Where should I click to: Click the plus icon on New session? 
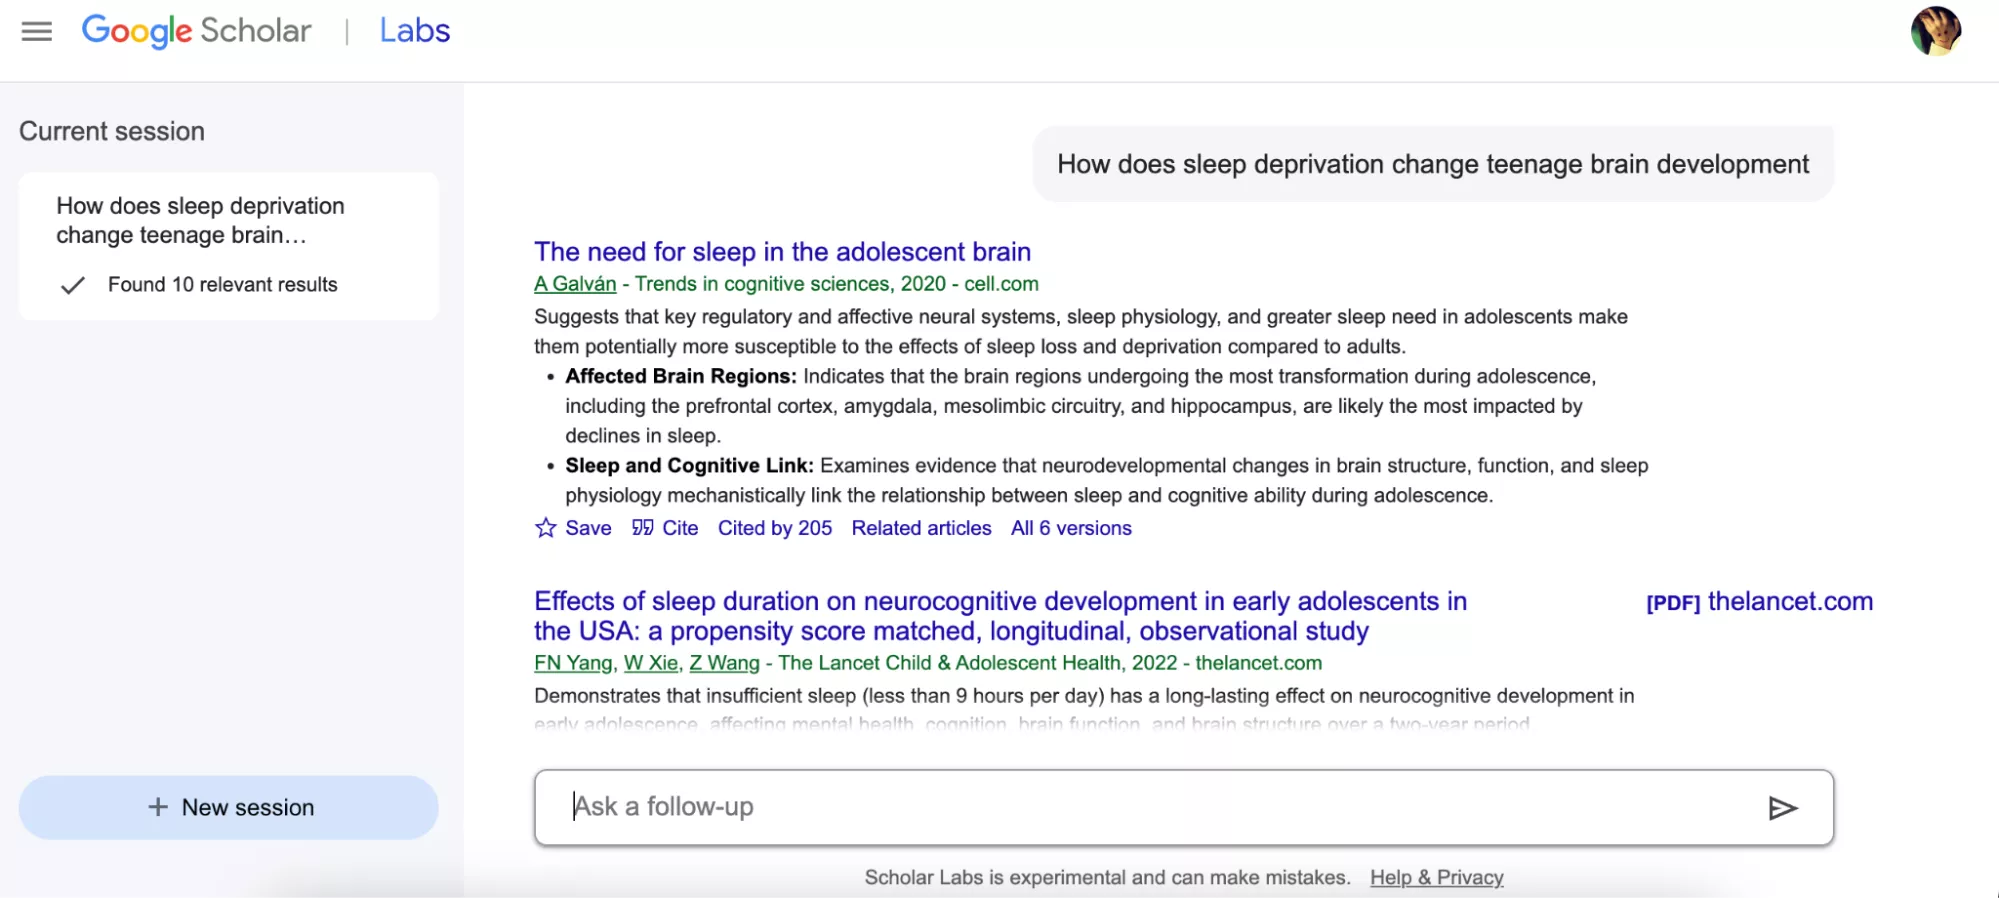pos(158,807)
